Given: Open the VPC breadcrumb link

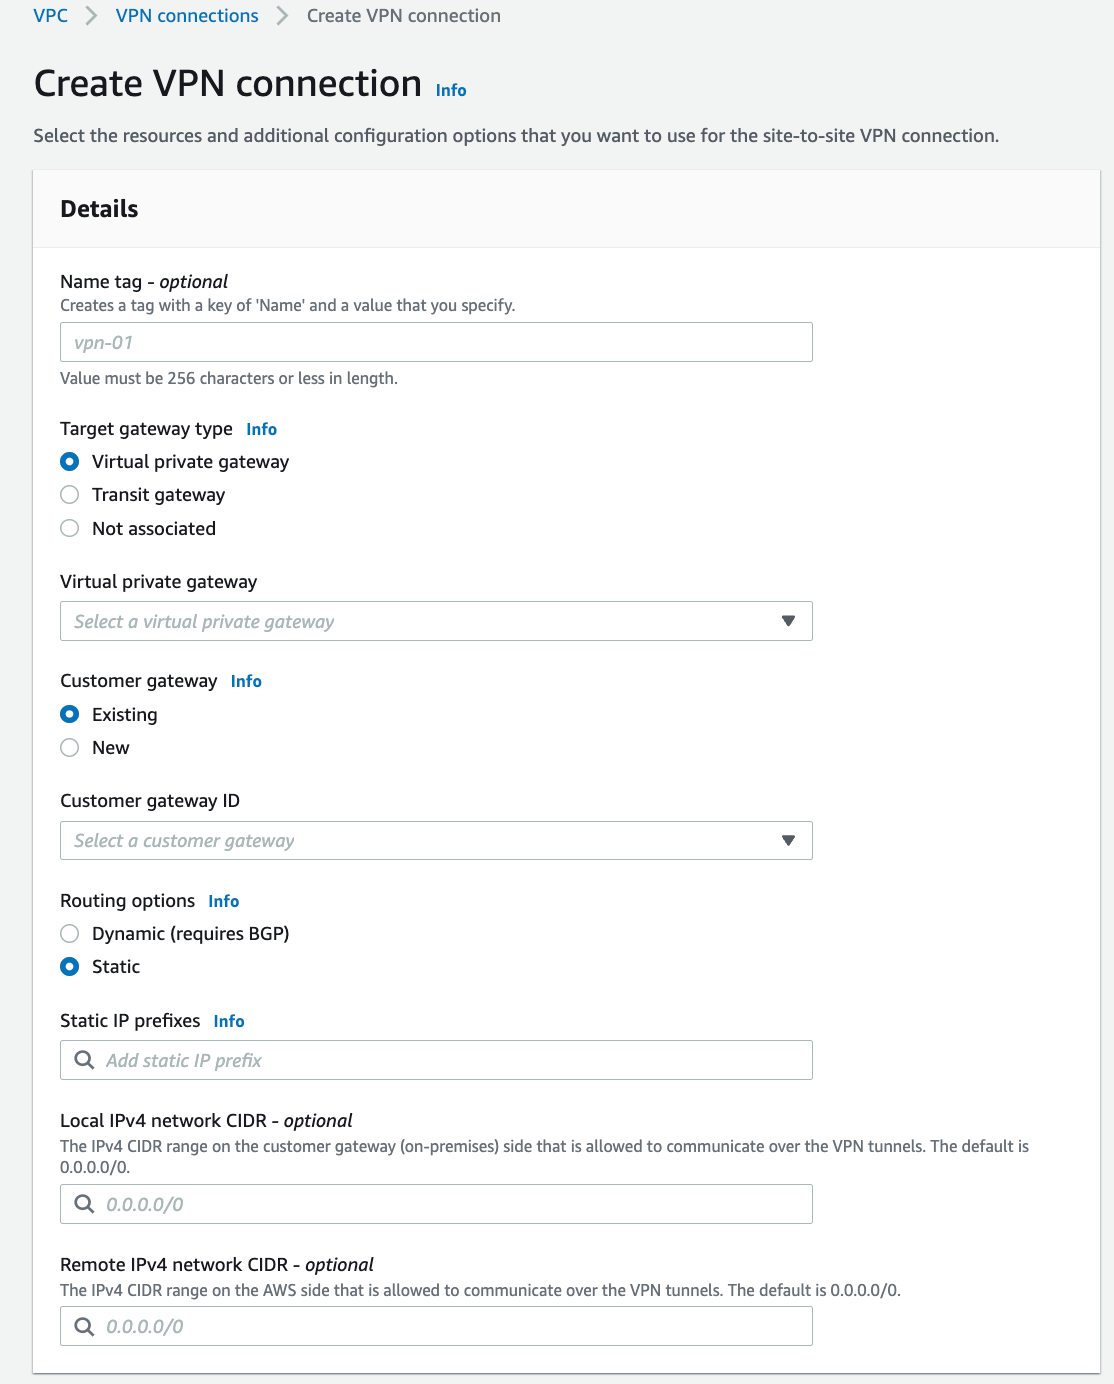Looking at the screenshot, I should coord(50,15).
